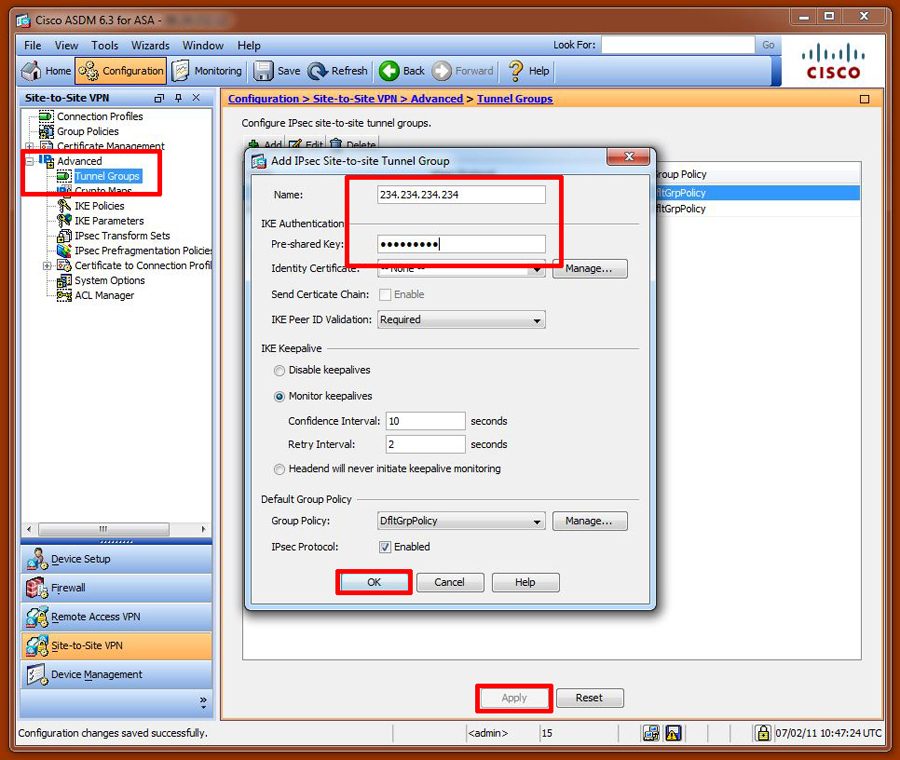
Task: Click the Pre-shared Key field
Action: pyautogui.click(x=461, y=245)
